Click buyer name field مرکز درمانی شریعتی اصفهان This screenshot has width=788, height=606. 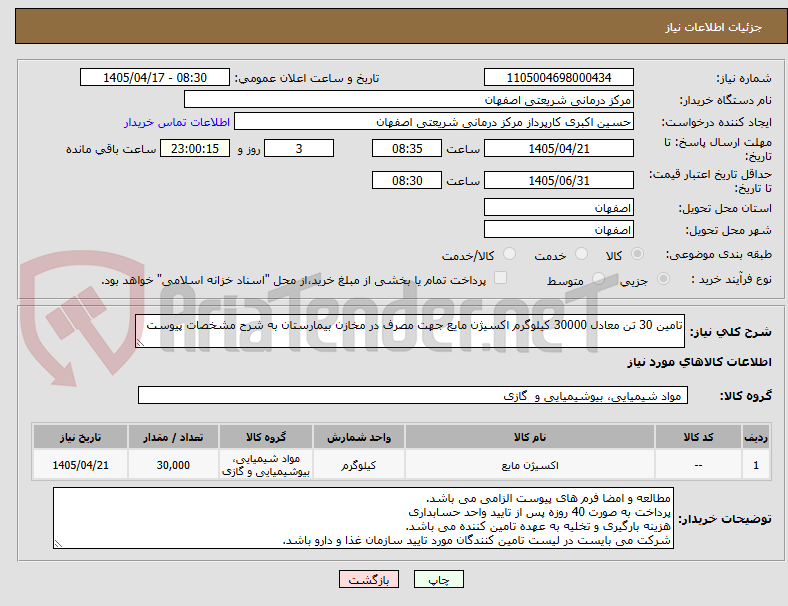point(409,99)
